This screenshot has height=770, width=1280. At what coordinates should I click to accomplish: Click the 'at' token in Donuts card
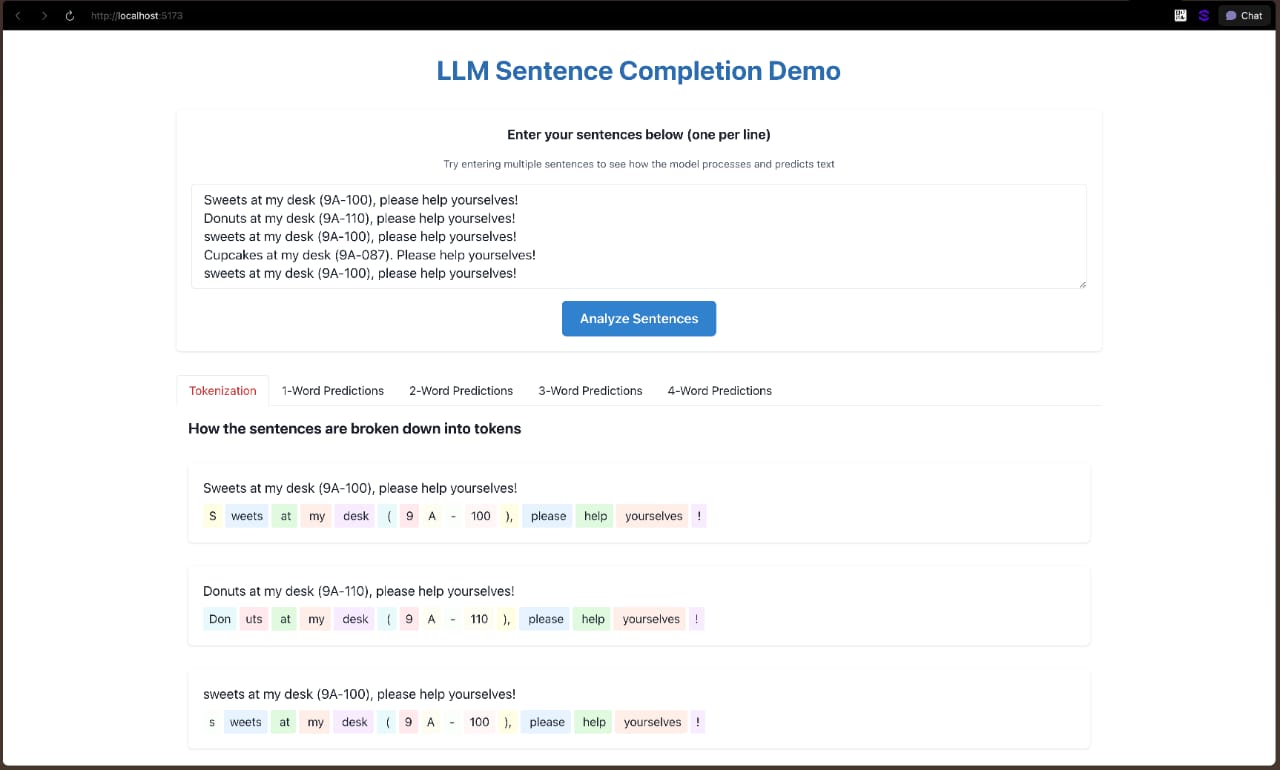click(x=285, y=619)
